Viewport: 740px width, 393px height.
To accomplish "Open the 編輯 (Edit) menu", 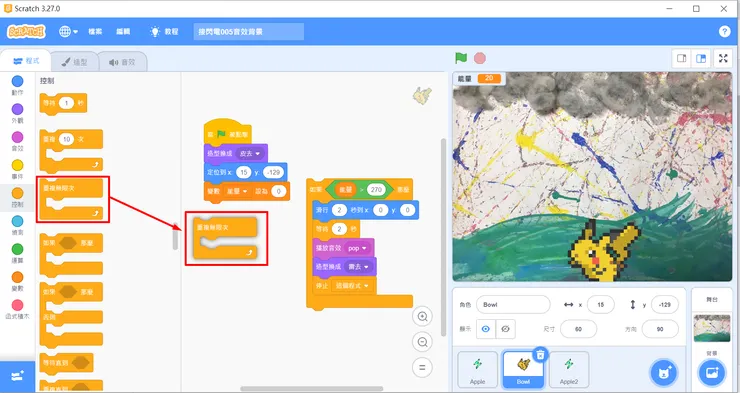I will coord(123,32).
